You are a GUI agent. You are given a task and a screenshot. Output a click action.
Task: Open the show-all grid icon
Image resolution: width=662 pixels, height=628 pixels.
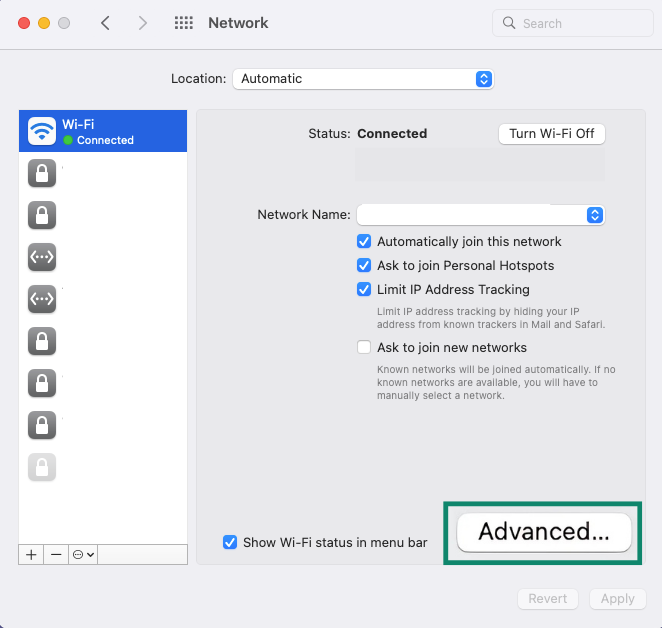pos(184,23)
